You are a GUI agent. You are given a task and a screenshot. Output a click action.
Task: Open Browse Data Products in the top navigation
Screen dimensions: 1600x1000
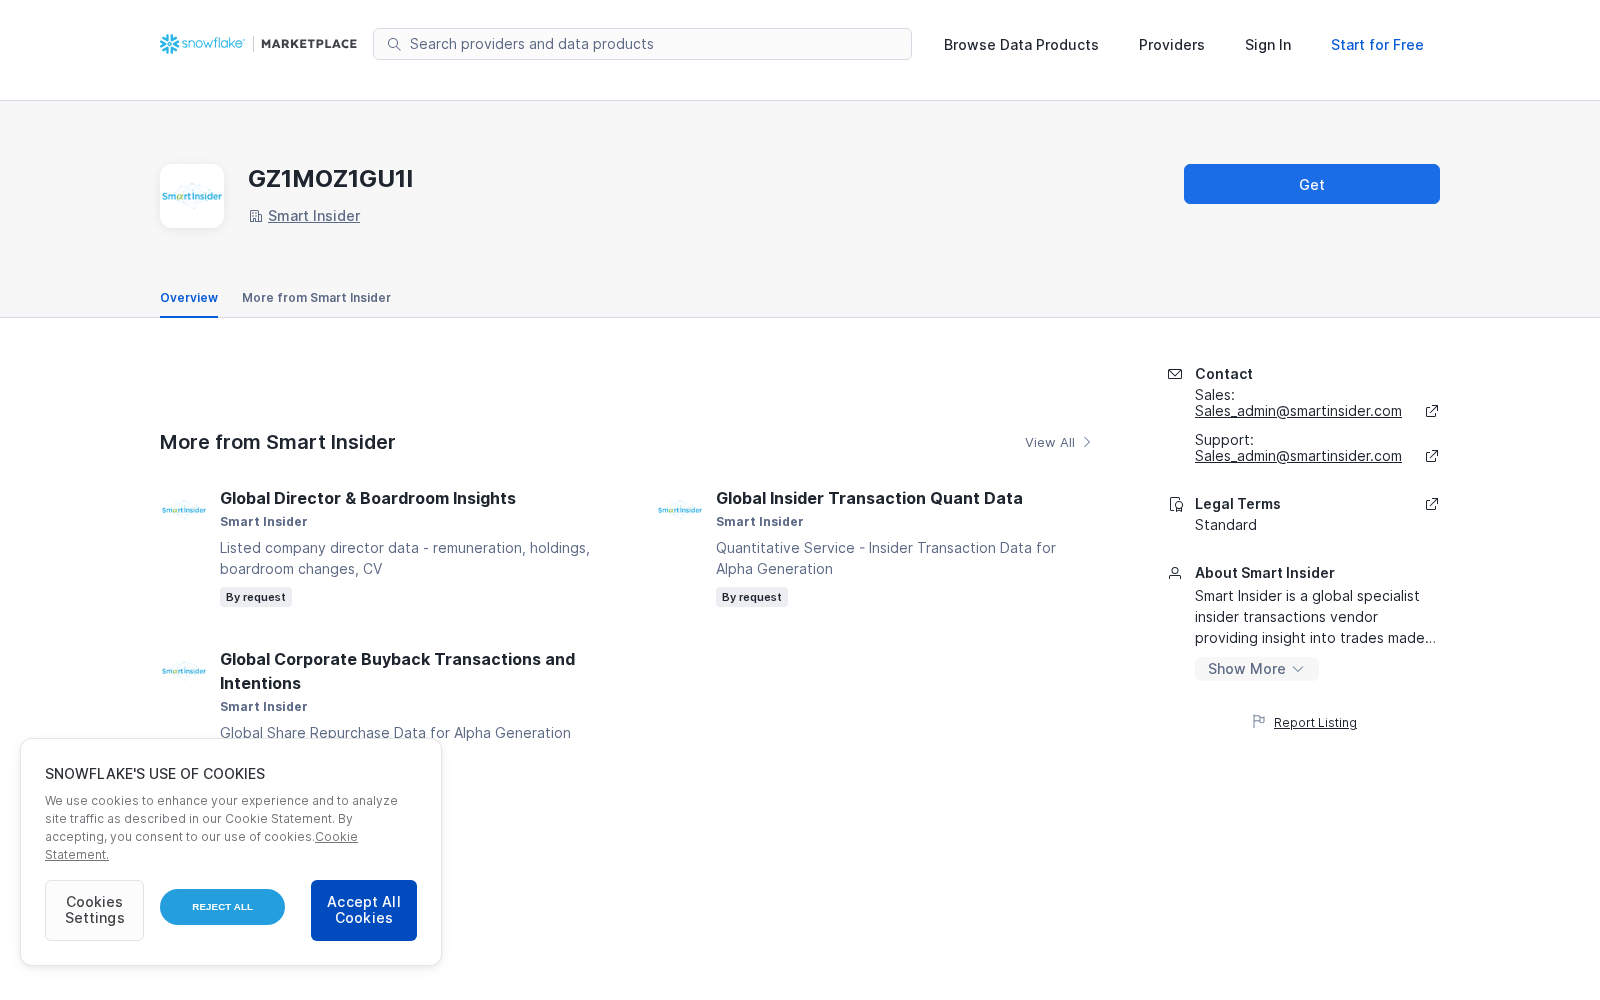pos(1021,45)
